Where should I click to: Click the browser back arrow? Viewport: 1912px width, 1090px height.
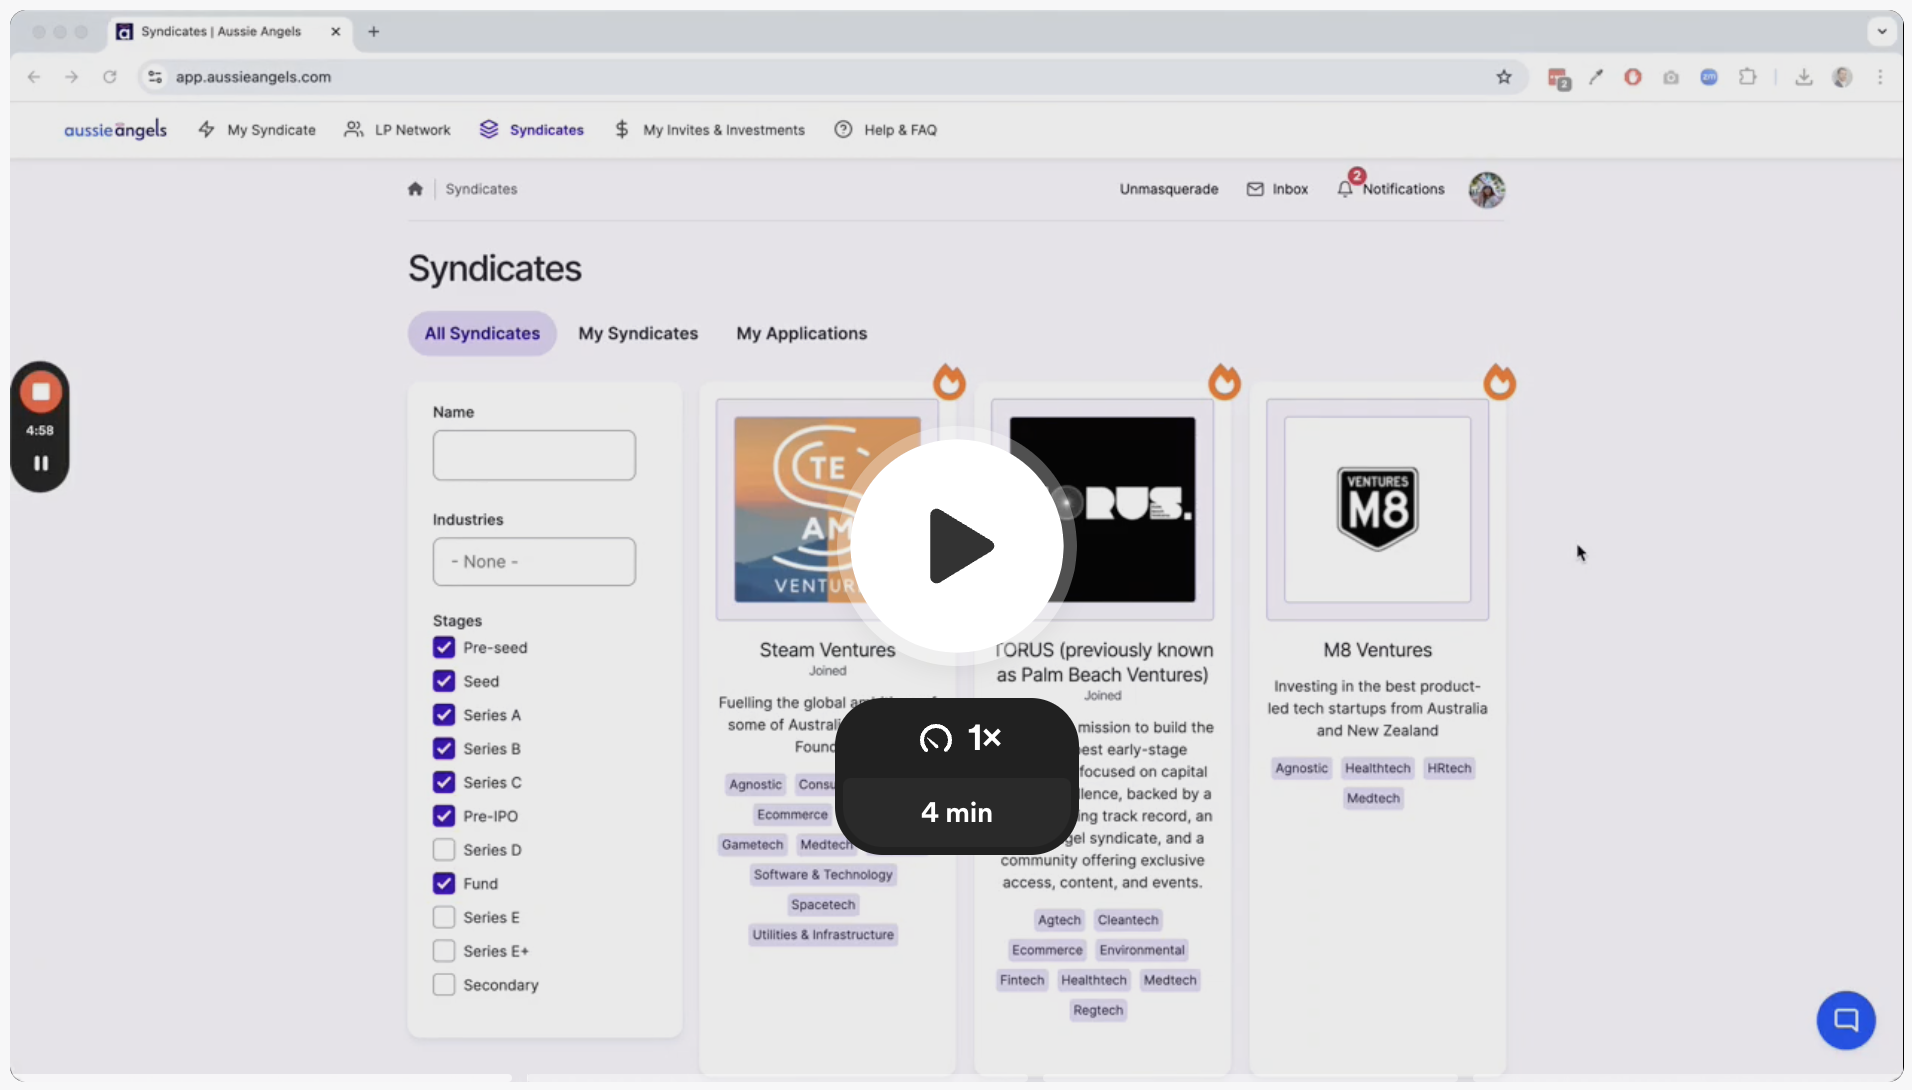34,77
